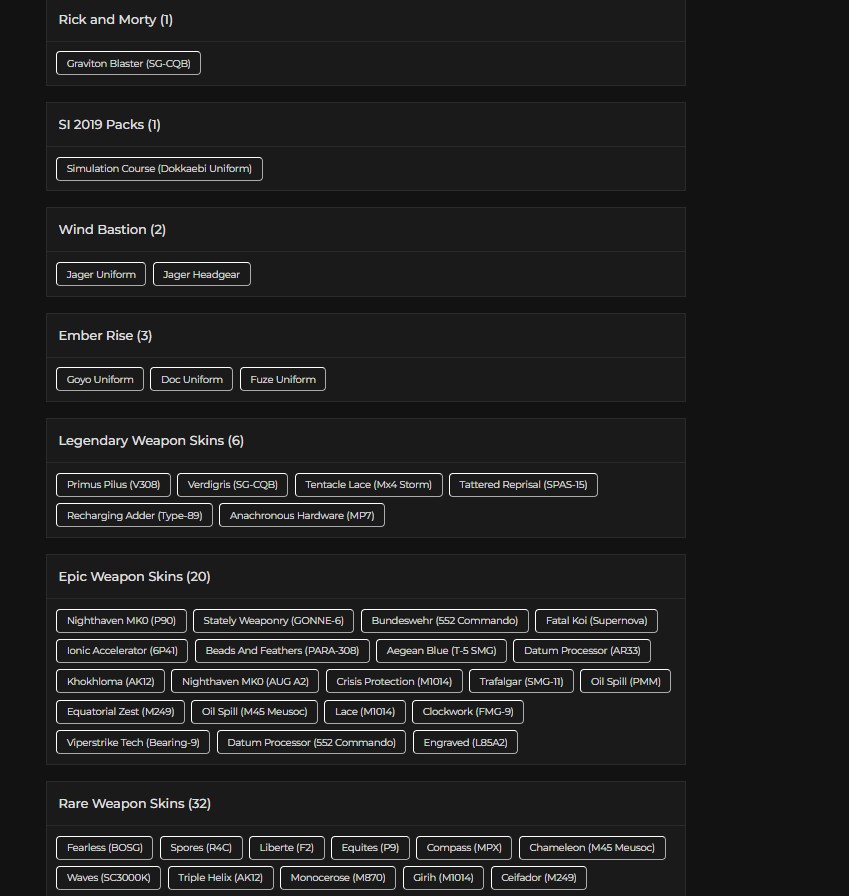Image resolution: width=849 pixels, height=896 pixels.
Task: Choose the Goyo Uniform tag
Action: (x=100, y=379)
